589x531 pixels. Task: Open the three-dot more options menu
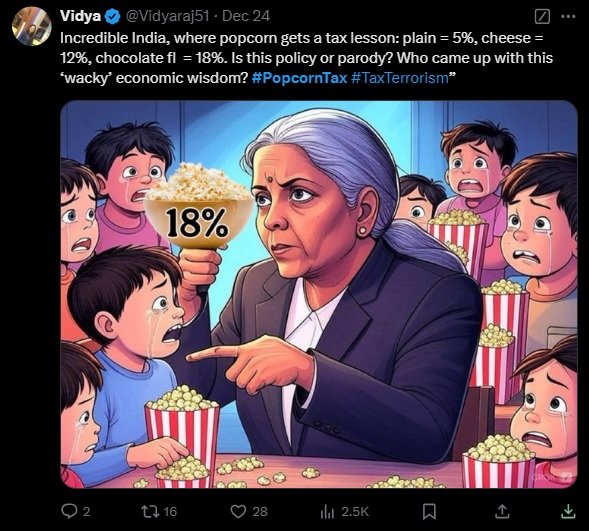pos(568,16)
